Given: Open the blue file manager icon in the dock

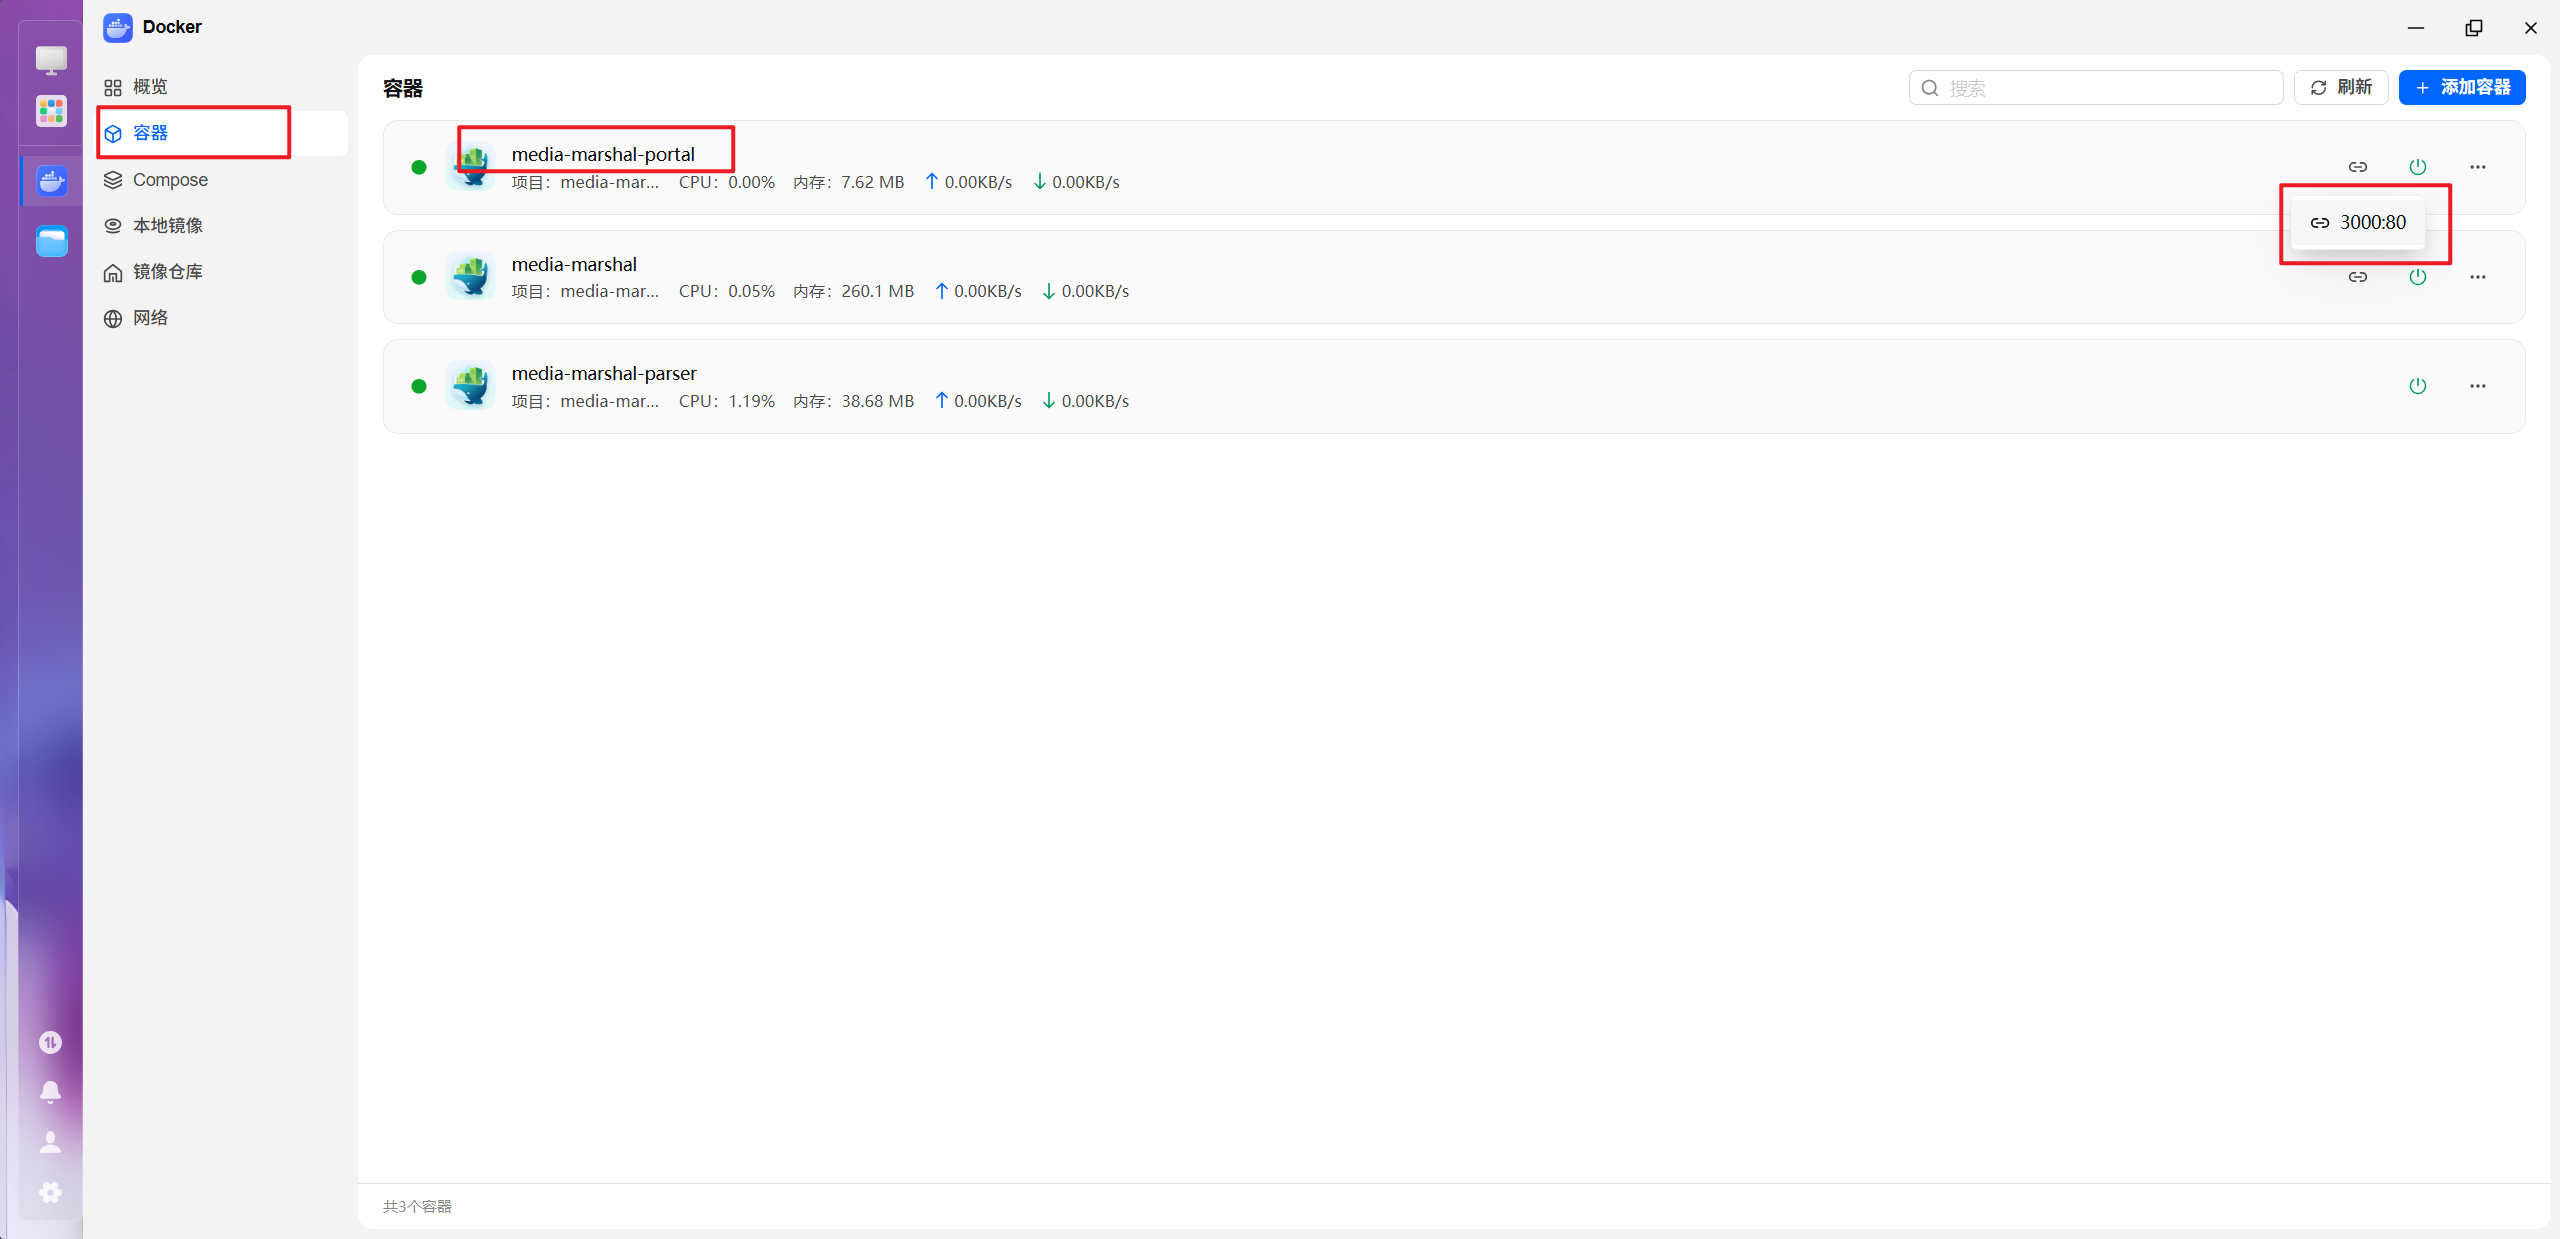Looking at the screenshot, I should tap(51, 241).
